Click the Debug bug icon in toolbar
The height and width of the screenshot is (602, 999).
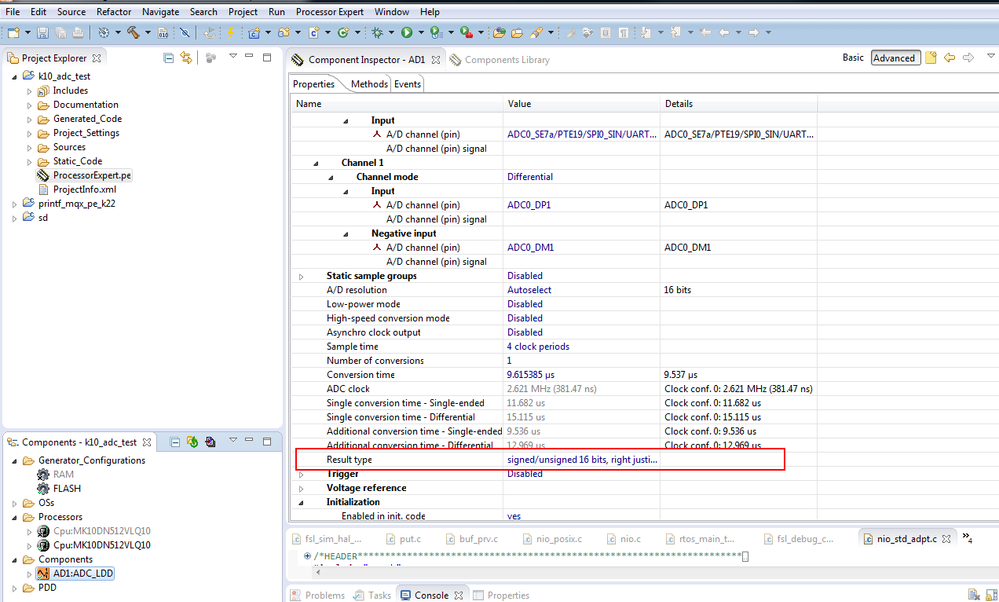377,33
